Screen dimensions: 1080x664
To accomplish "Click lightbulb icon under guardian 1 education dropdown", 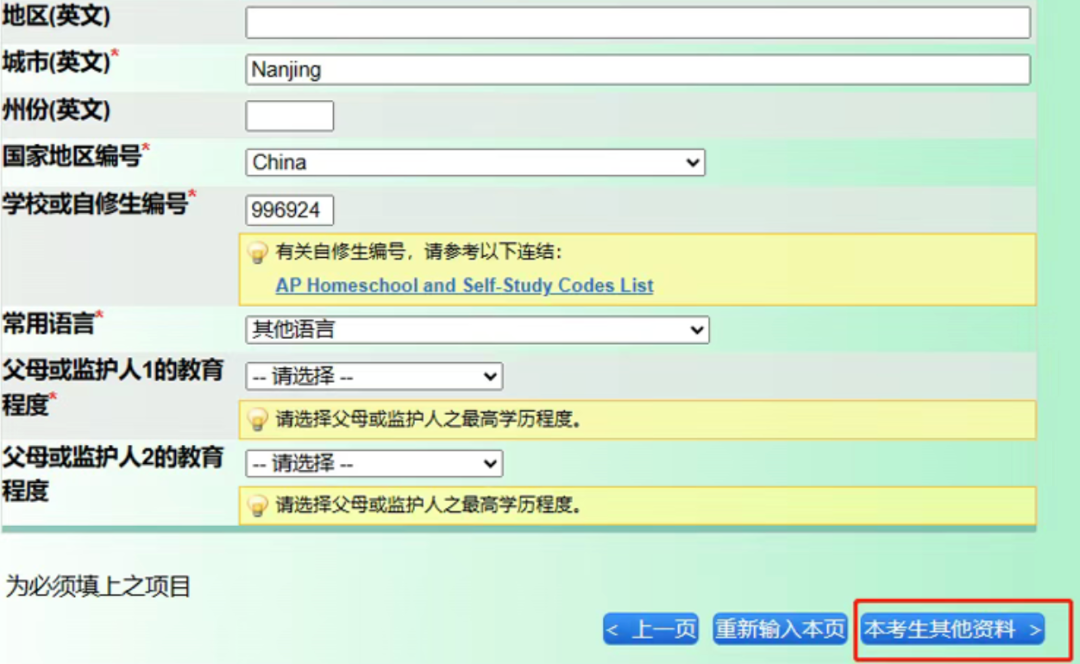I will 258,420.
